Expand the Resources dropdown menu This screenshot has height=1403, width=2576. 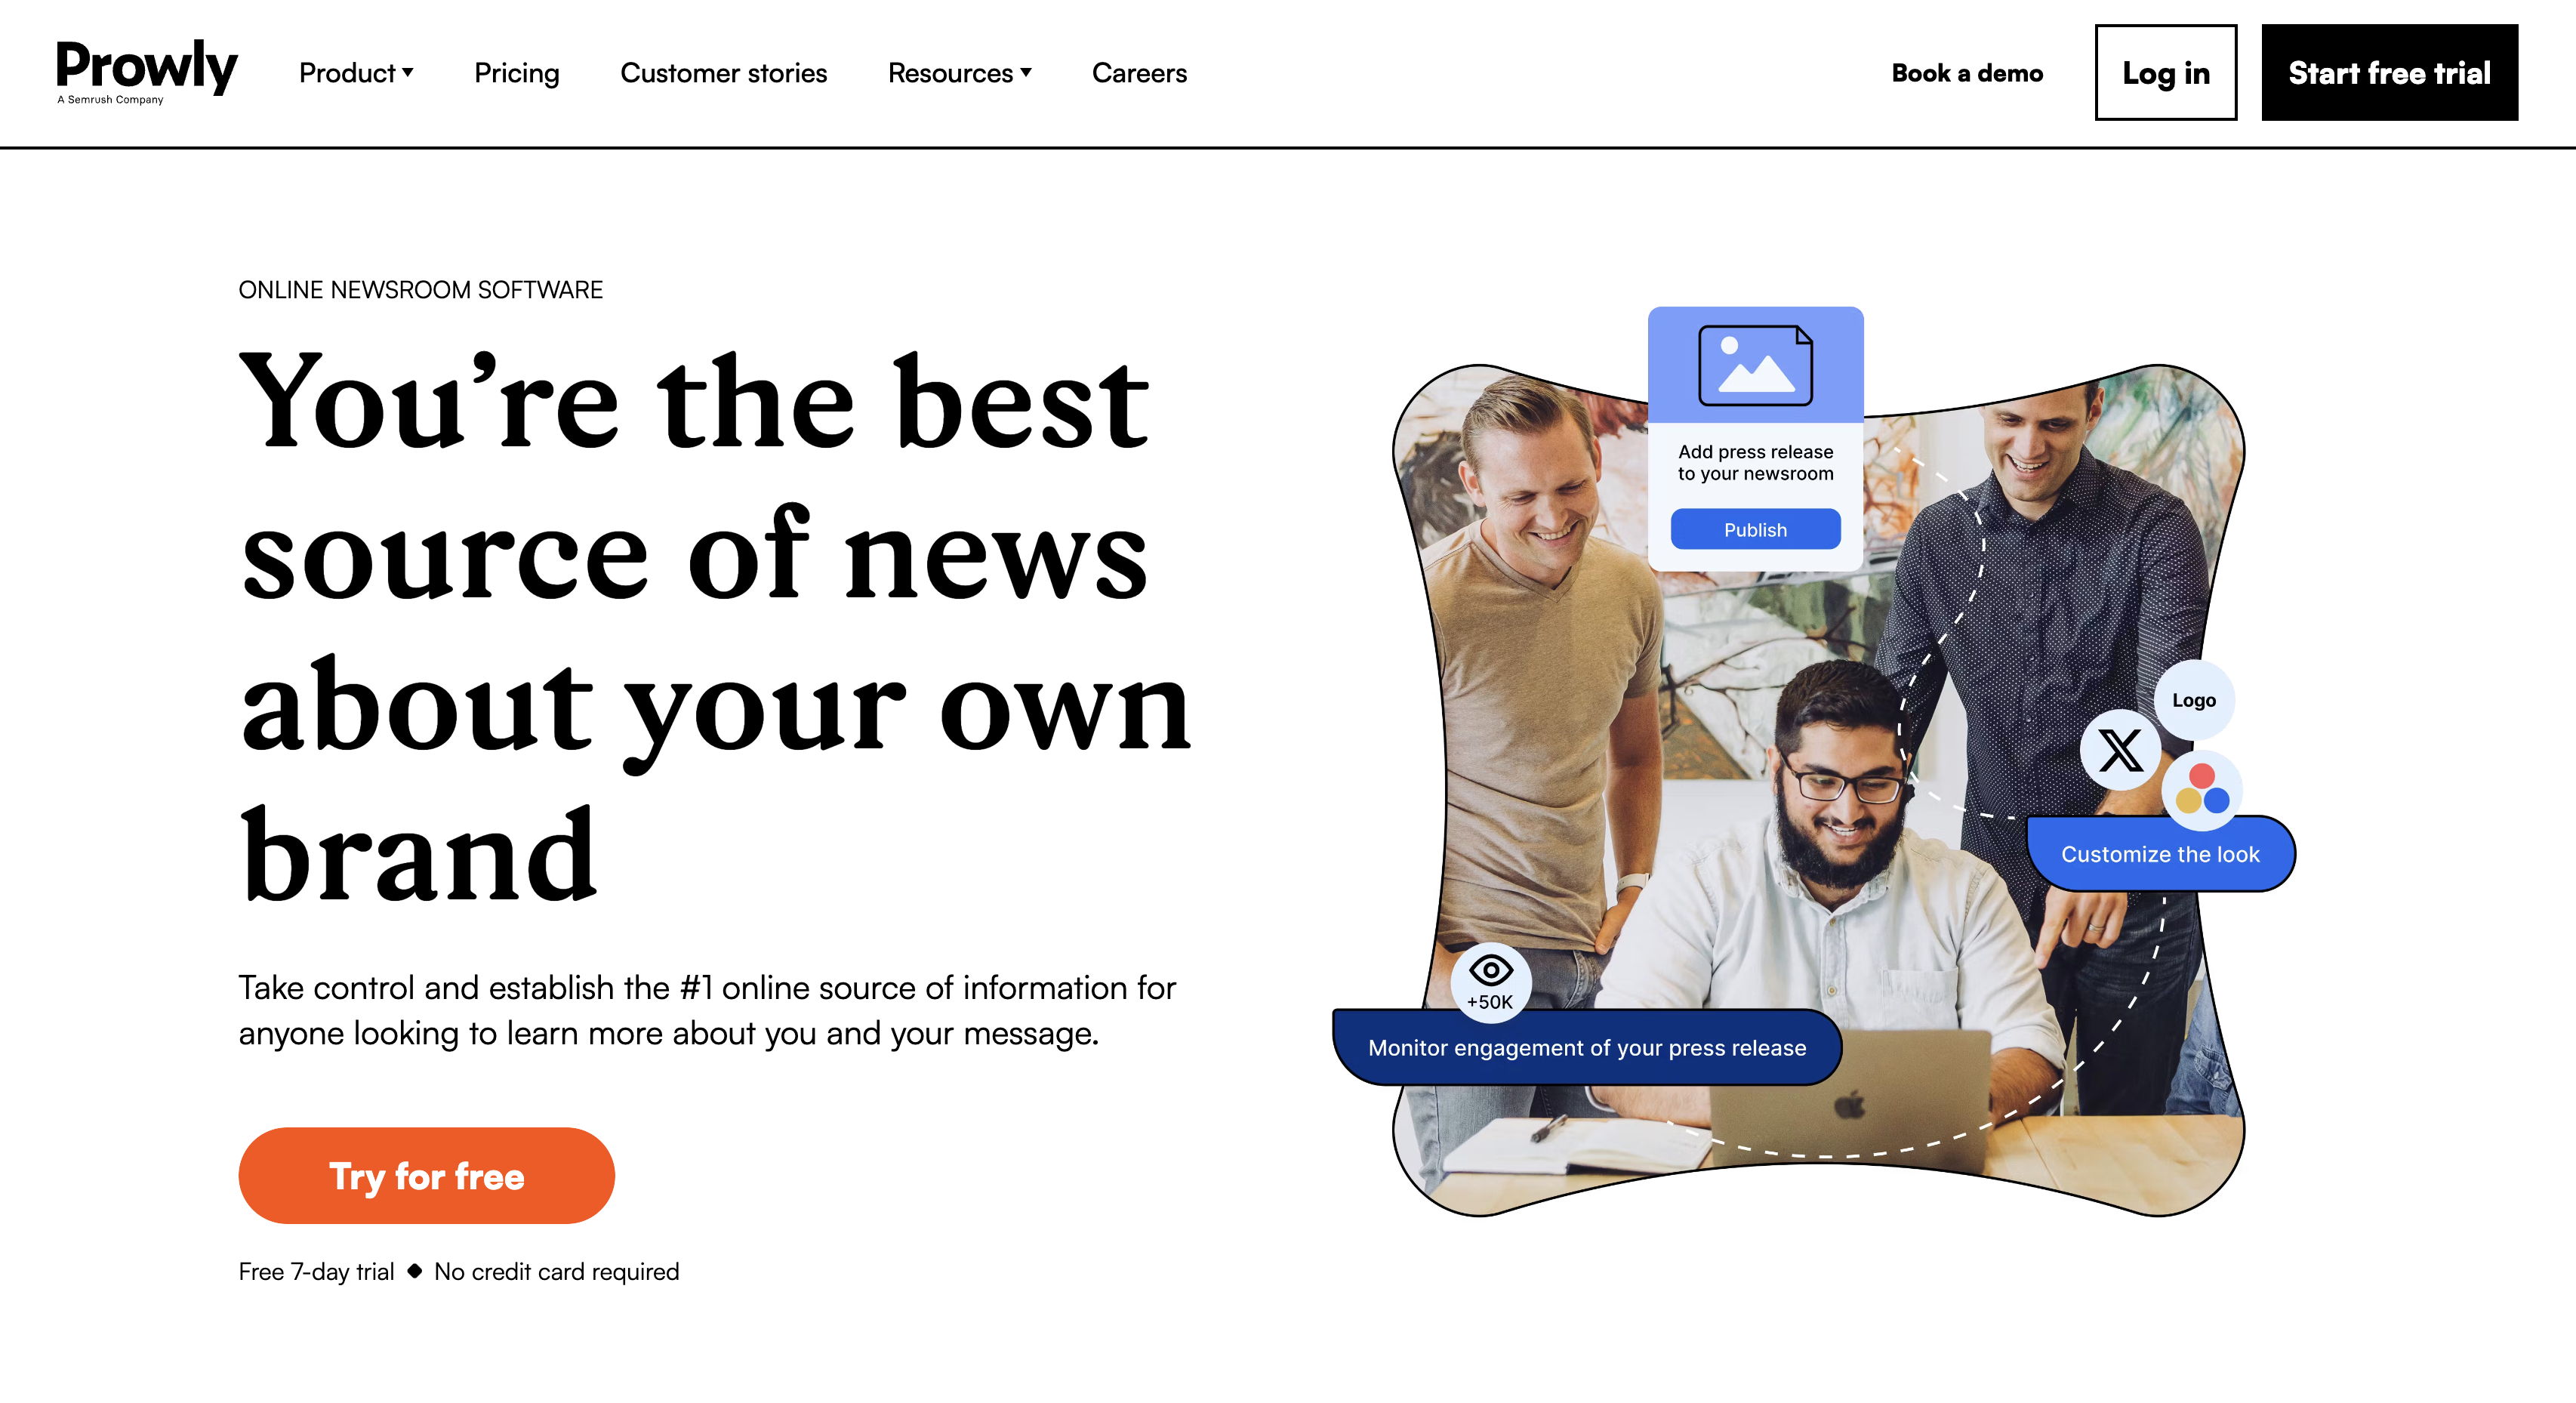tap(958, 72)
